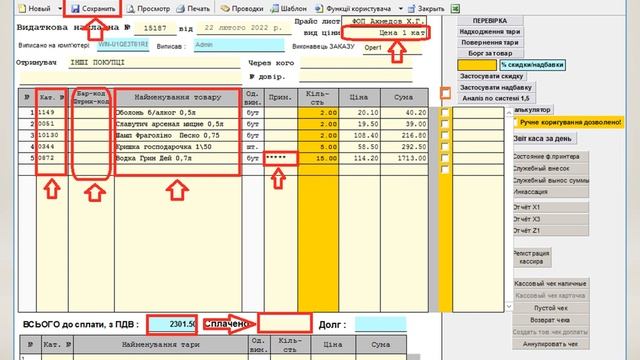640x360 pixels.
Task: Click the total field 2301.50
Action: 172,324
